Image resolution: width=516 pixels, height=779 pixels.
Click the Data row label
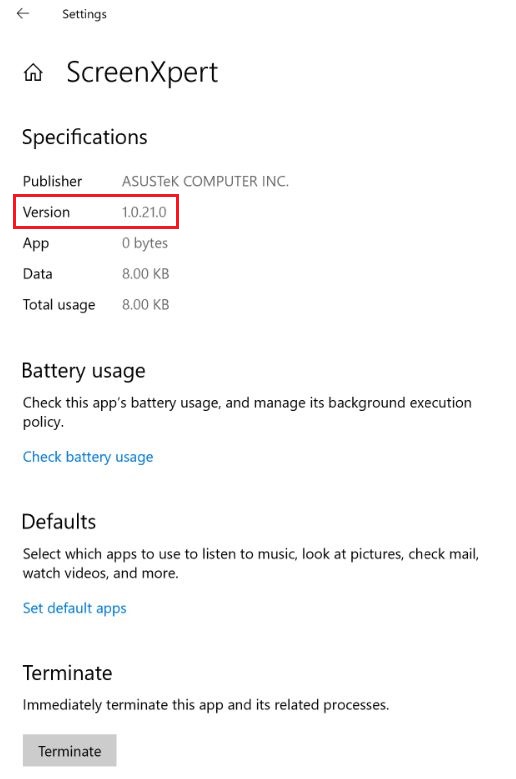37,274
